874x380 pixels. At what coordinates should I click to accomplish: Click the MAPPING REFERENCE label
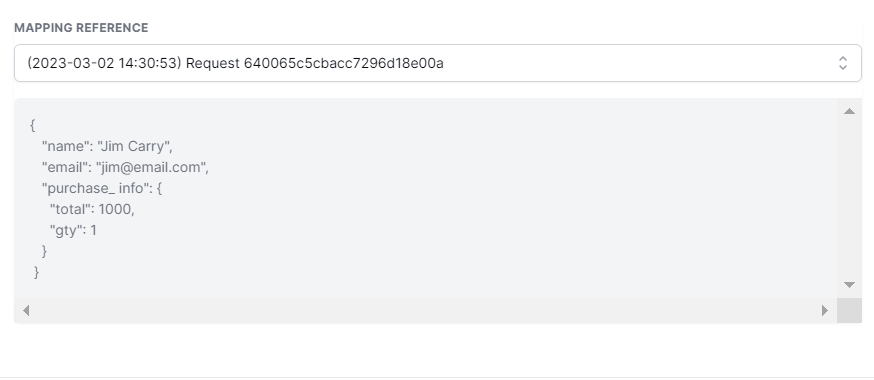point(81,28)
